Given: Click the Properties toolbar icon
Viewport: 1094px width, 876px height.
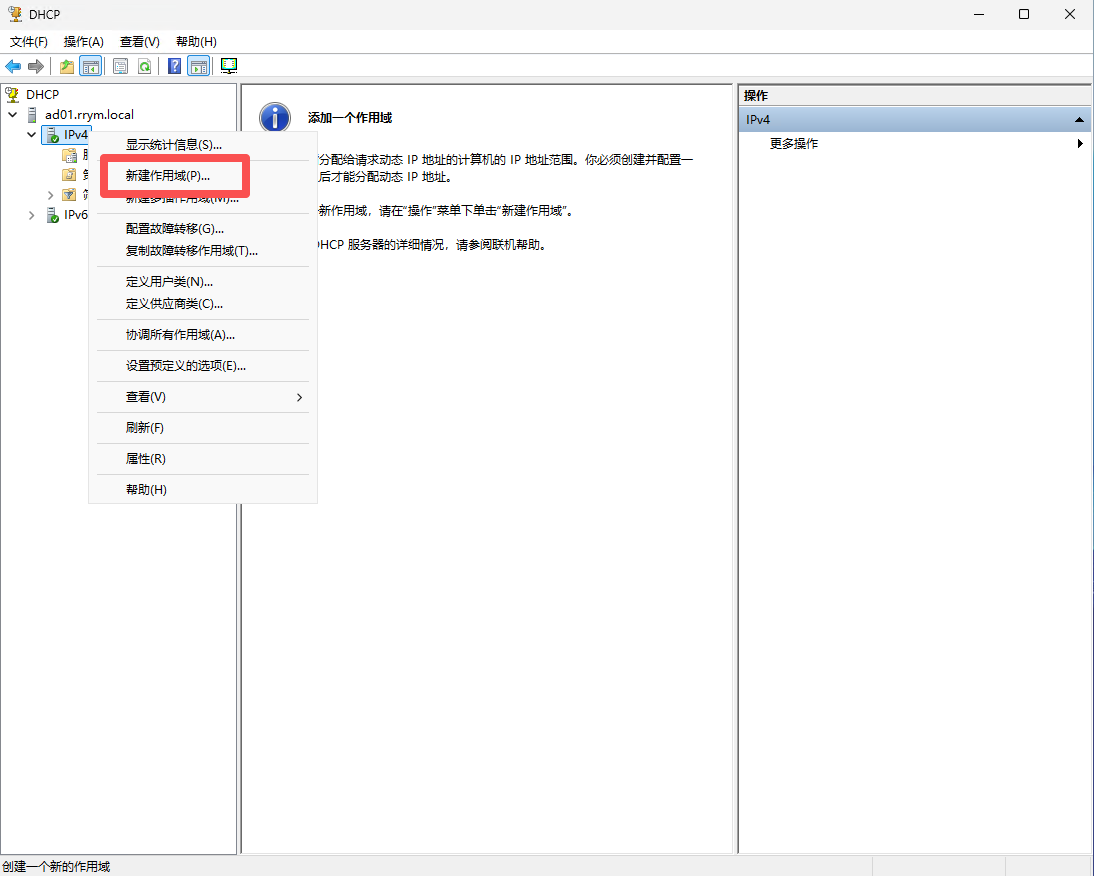Looking at the screenshot, I should [120, 66].
